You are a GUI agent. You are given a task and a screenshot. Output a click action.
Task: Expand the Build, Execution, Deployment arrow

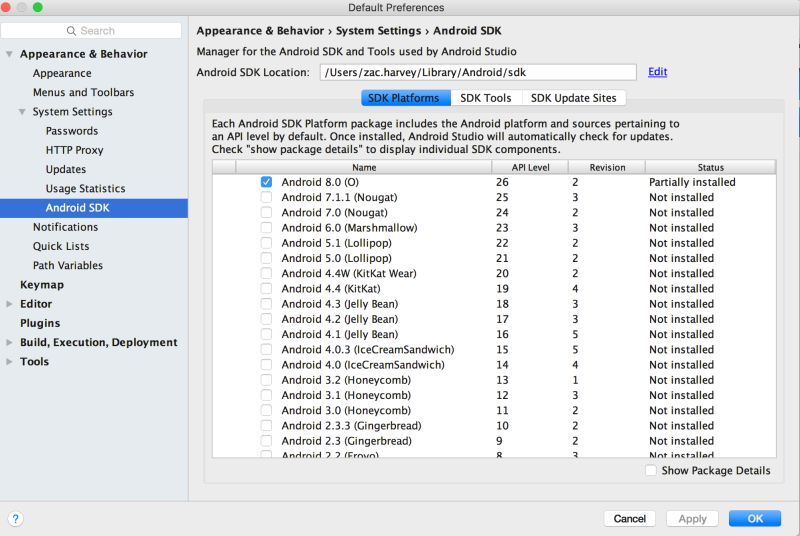(x=9, y=342)
